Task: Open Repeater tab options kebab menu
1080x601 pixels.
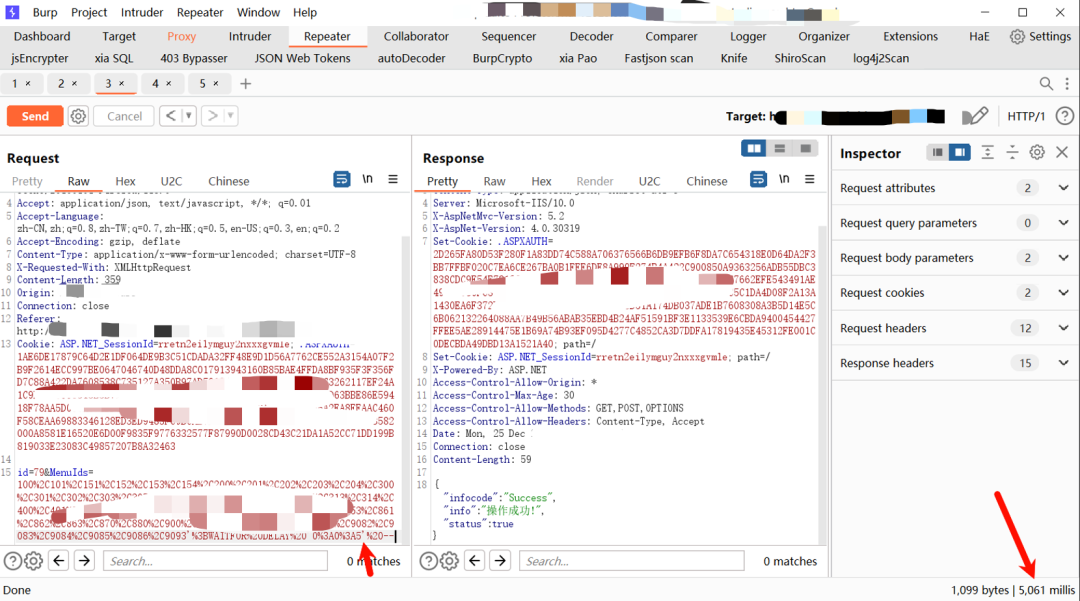Action: point(1067,84)
